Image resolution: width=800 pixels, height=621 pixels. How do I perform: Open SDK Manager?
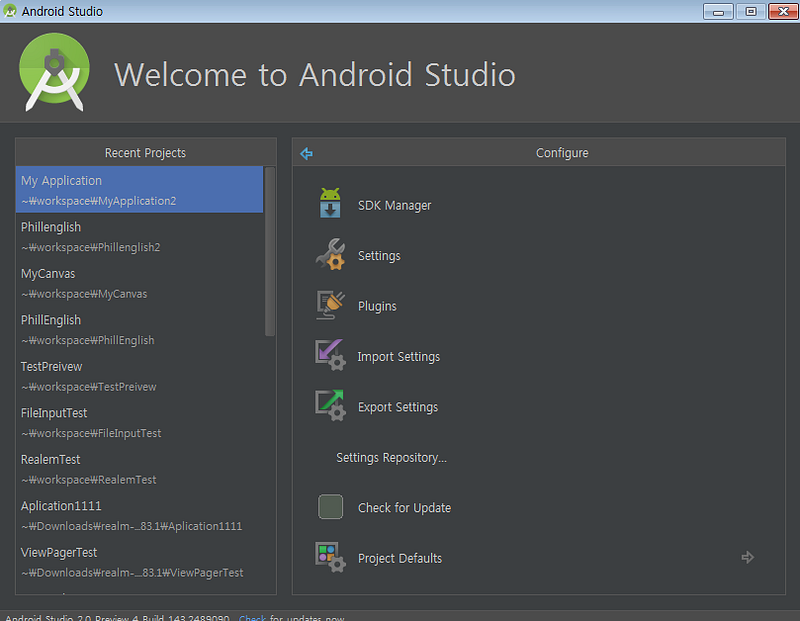pyautogui.click(x=394, y=206)
